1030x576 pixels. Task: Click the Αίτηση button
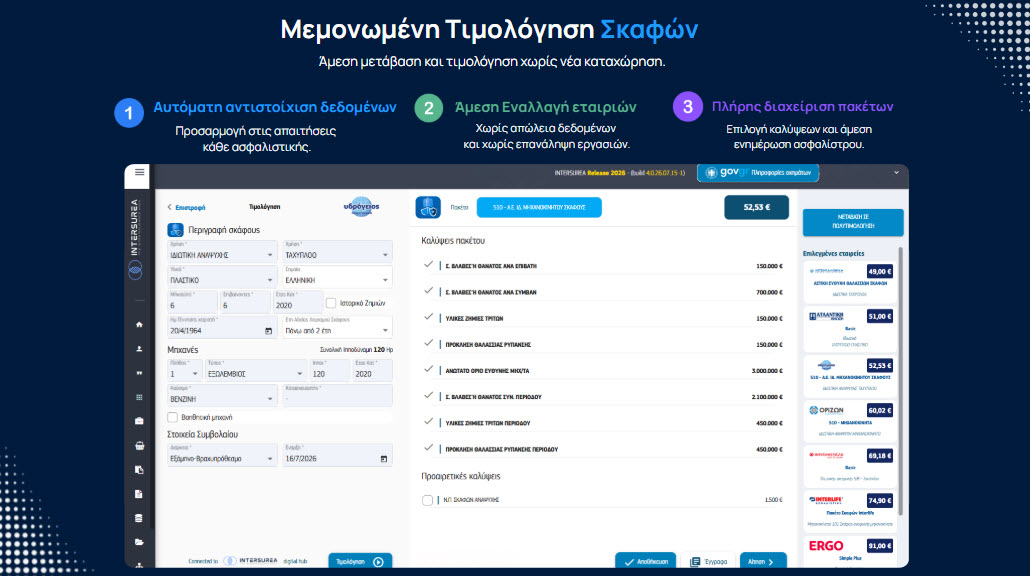click(x=763, y=562)
